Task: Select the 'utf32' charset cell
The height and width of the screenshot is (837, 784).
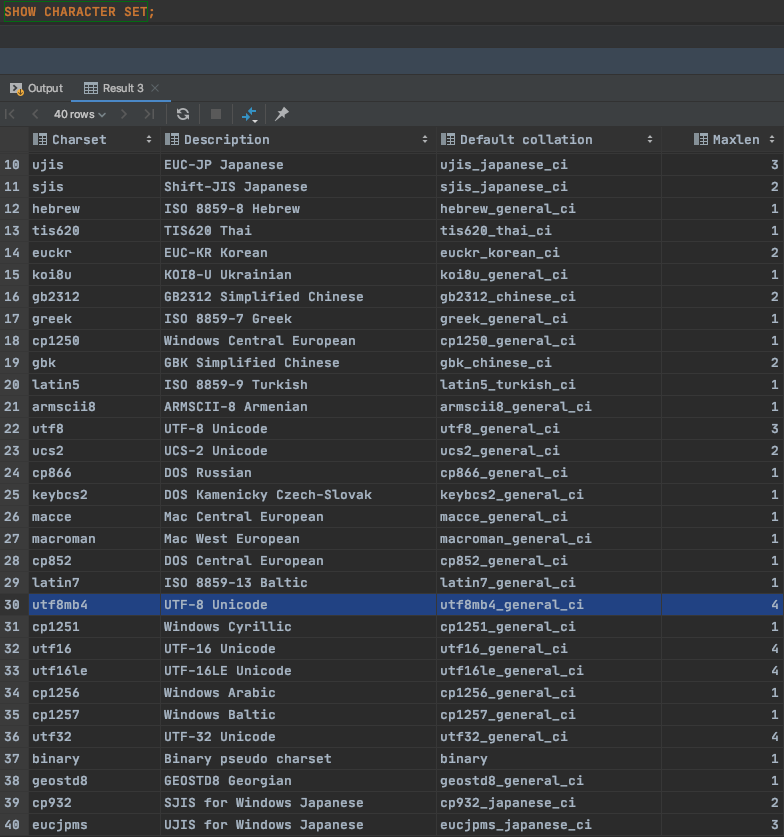Action: coord(94,737)
